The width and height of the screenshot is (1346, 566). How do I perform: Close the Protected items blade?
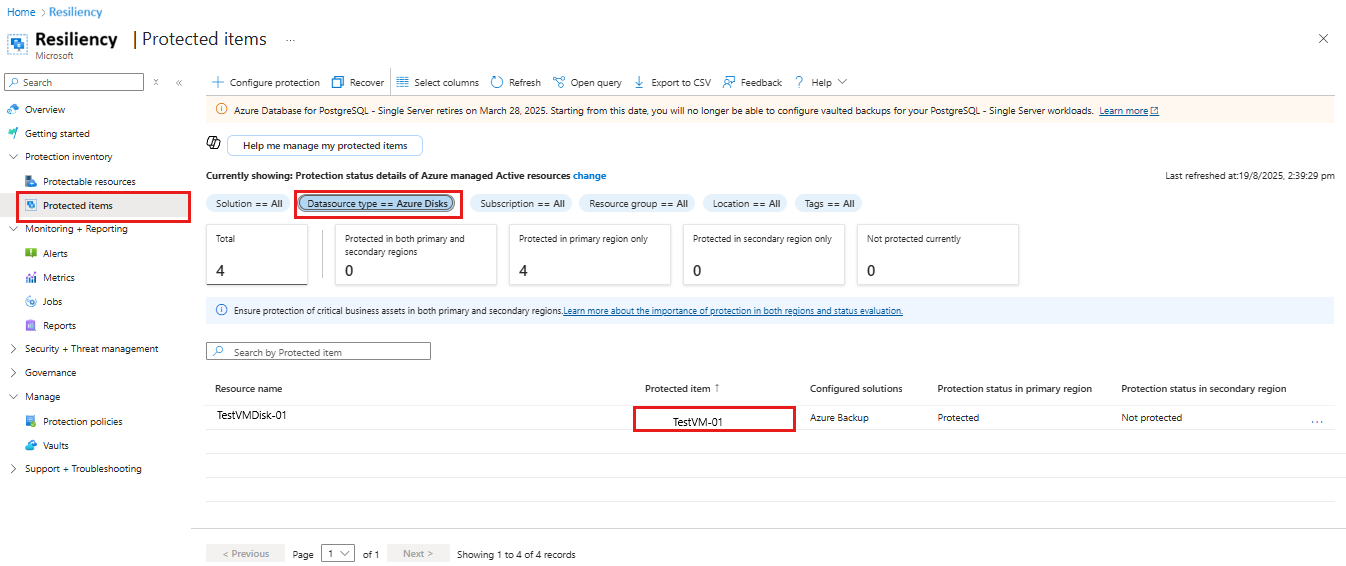click(1323, 39)
